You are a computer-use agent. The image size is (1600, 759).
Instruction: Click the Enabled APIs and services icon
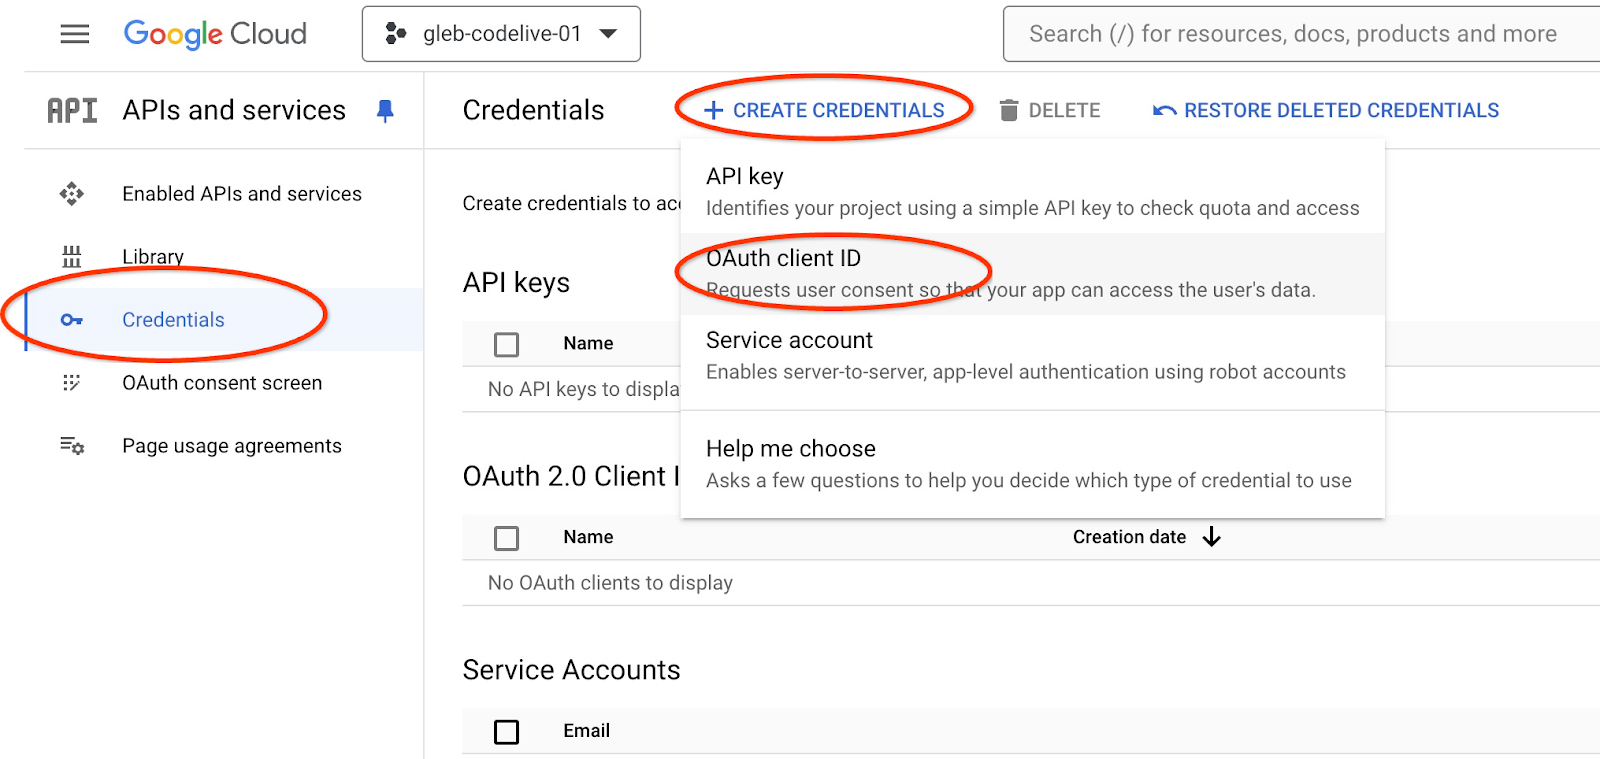pyautogui.click(x=72, y=194)
